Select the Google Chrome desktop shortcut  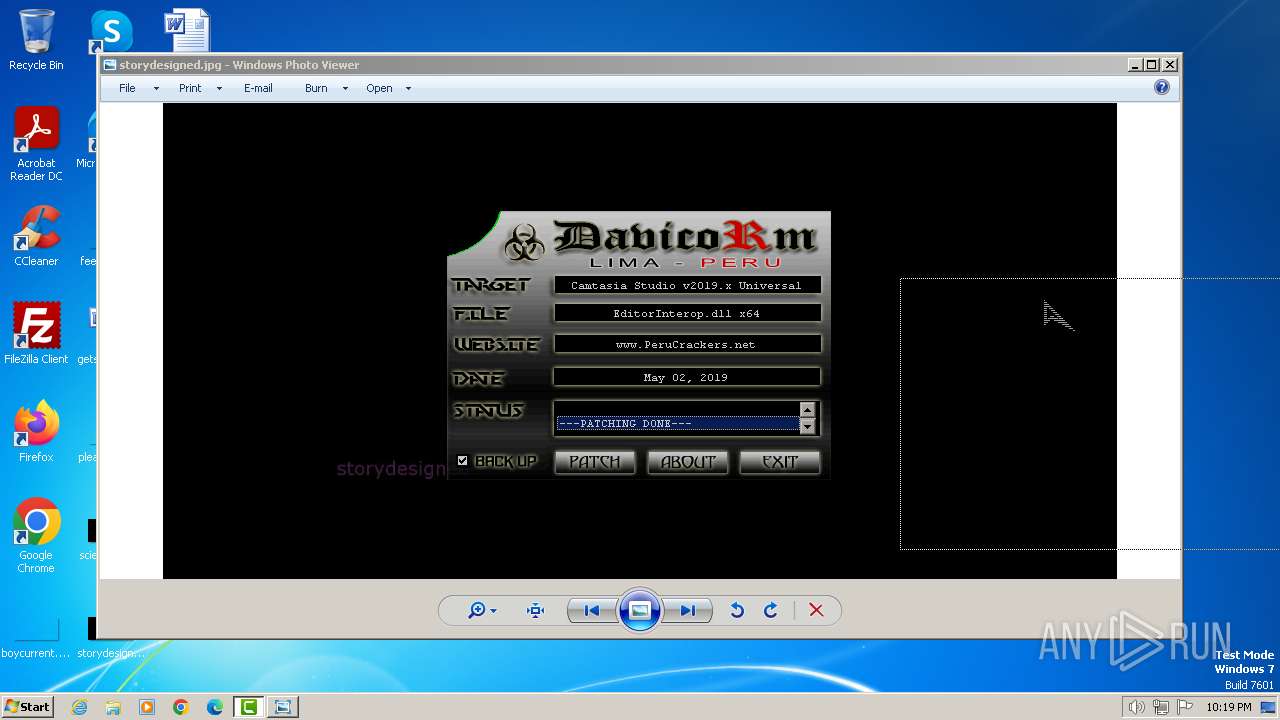pos(36,536)
